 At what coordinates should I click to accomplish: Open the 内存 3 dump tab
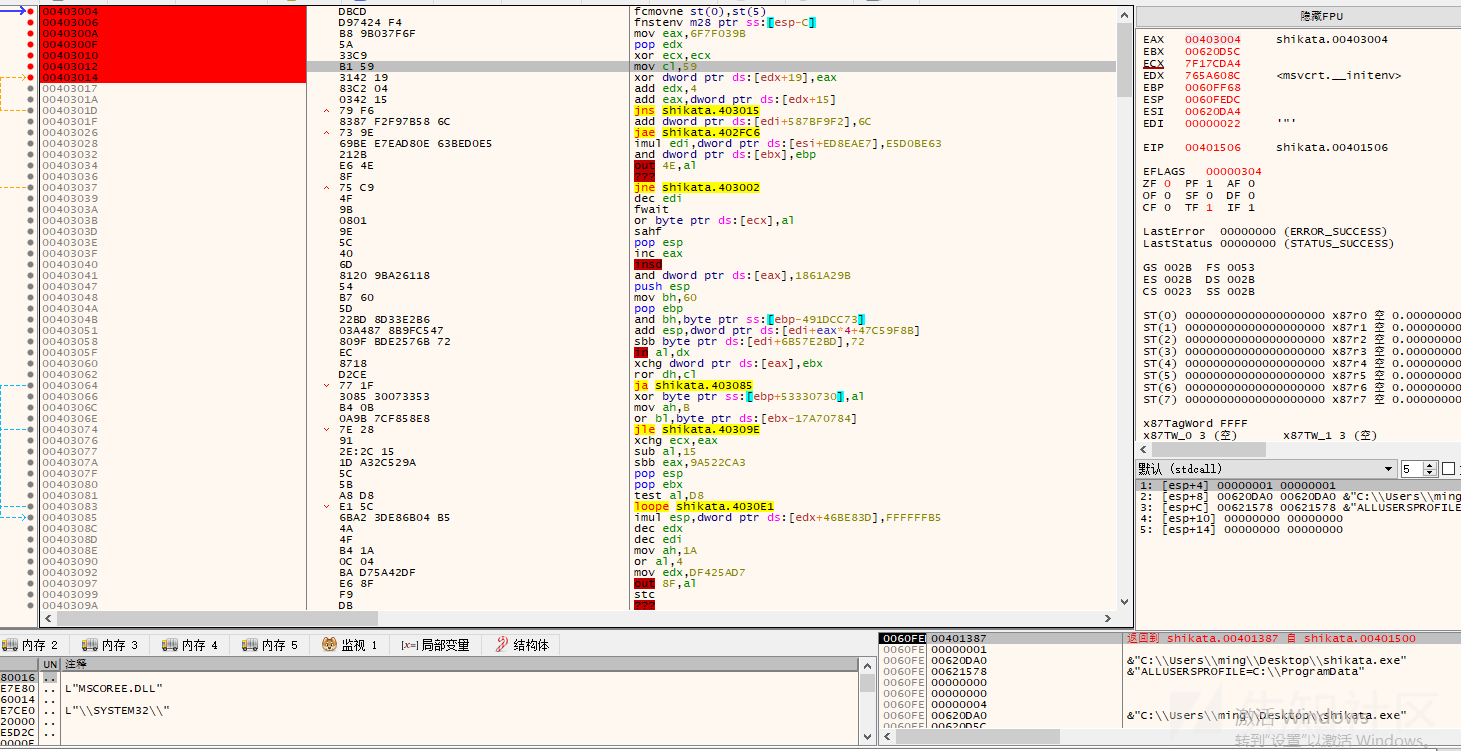point(110,645)
